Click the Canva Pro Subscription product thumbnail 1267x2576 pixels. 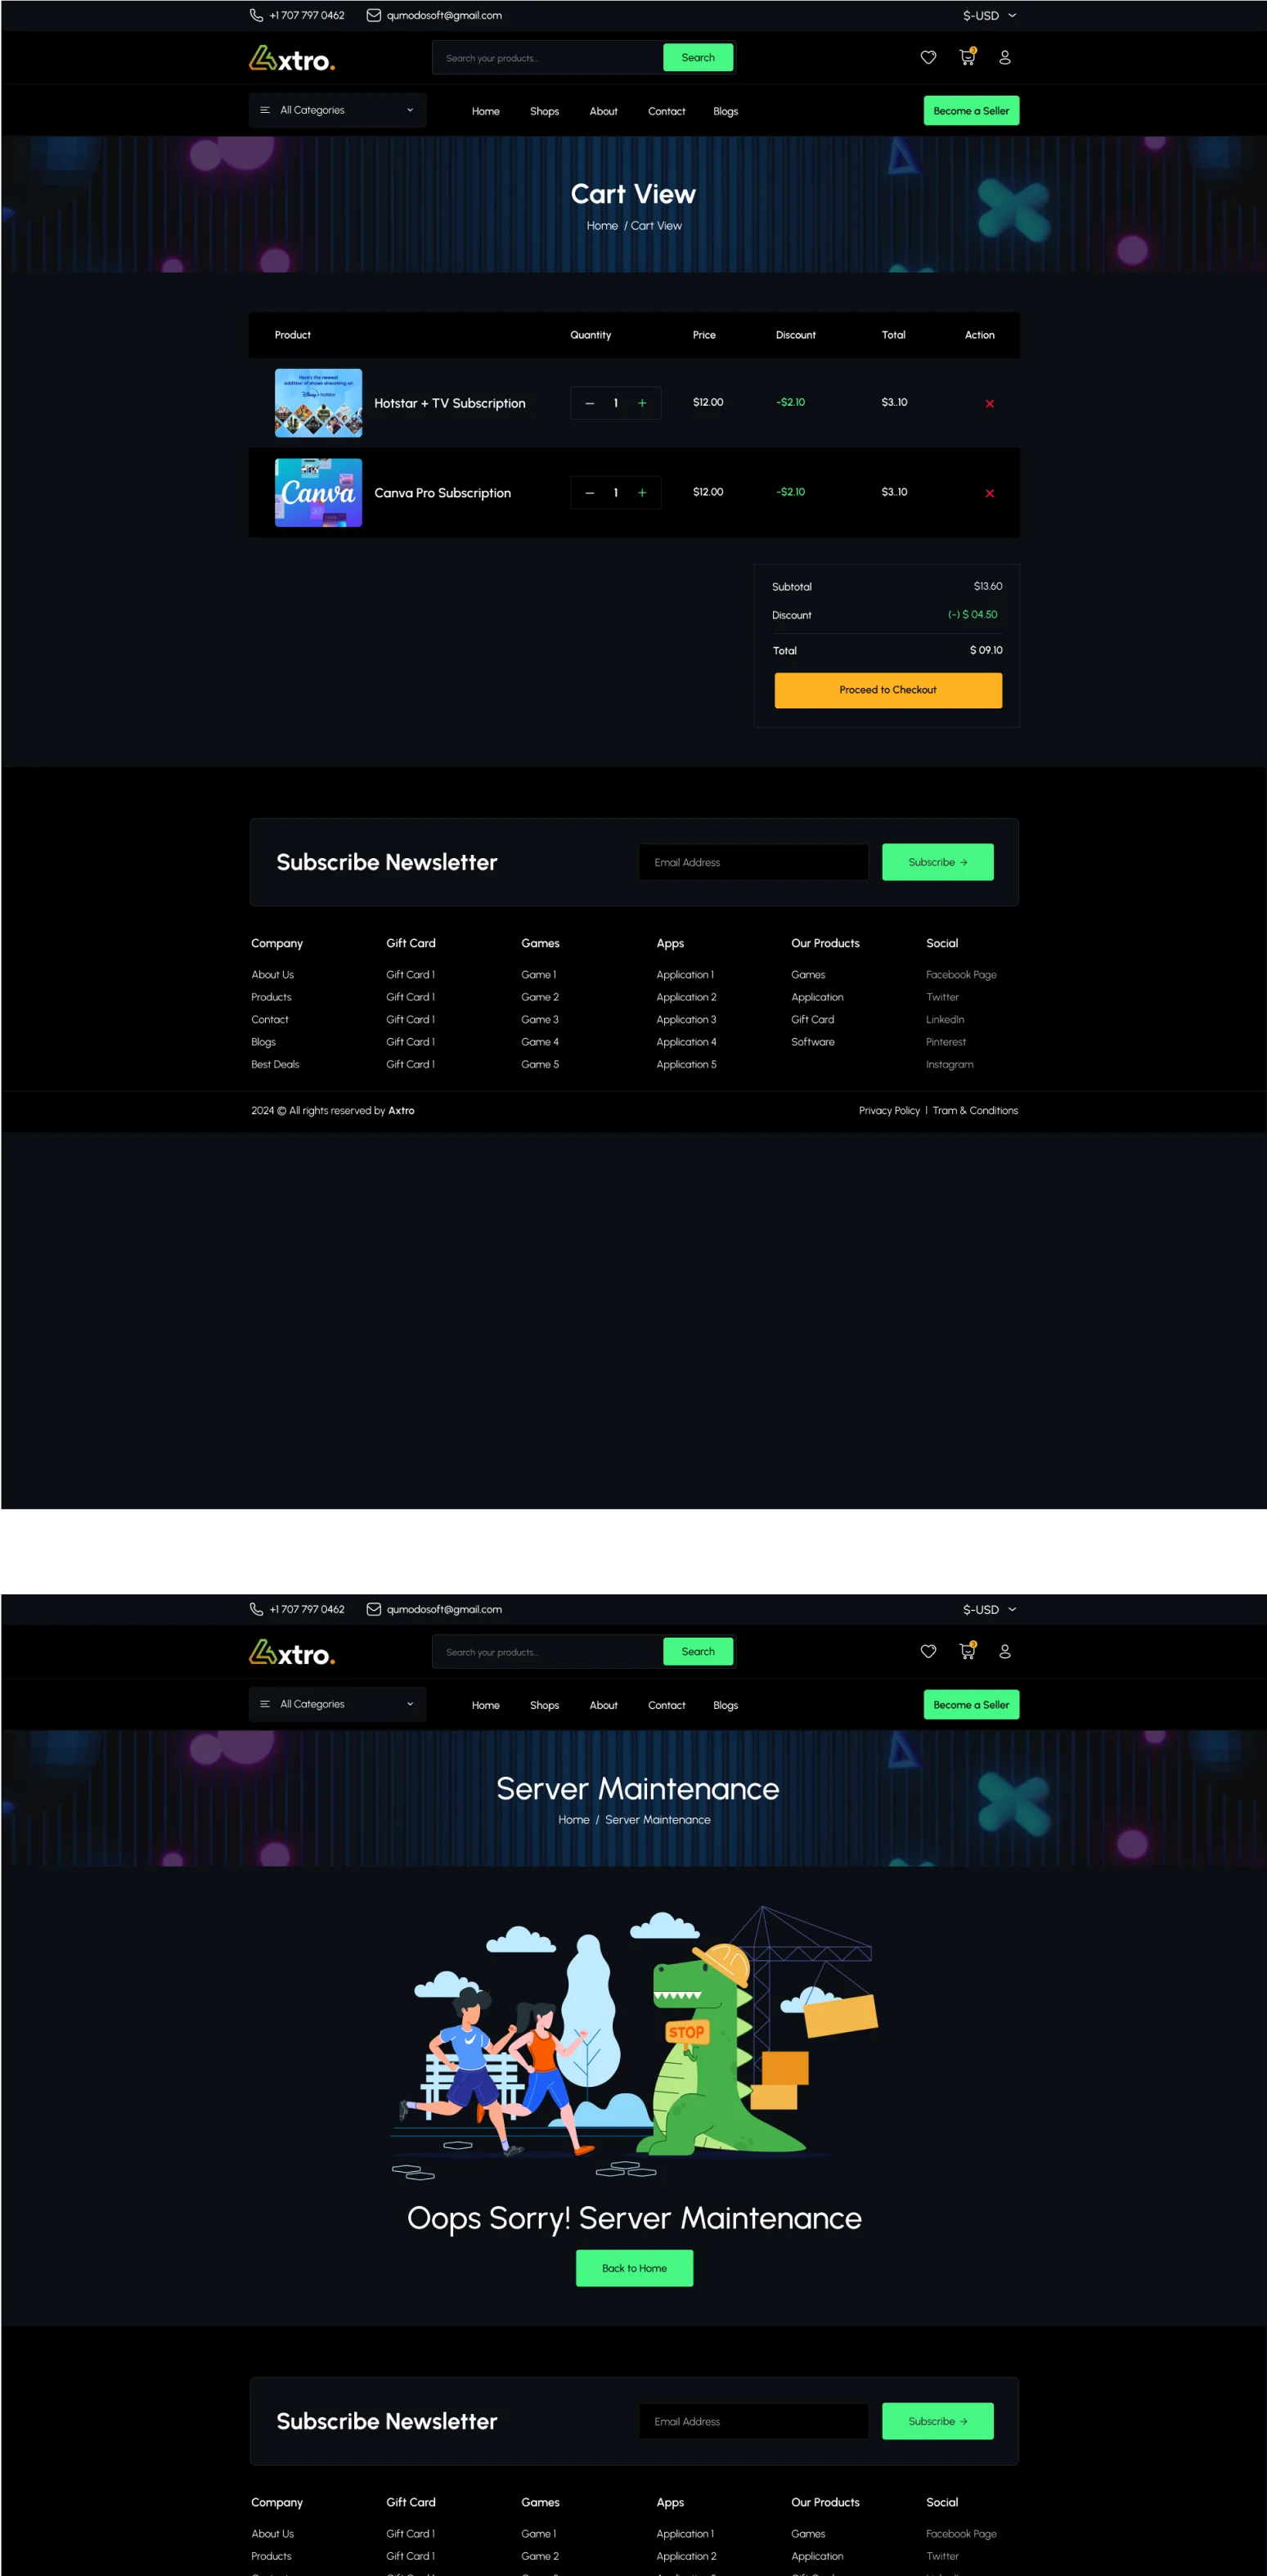[318, 493]
